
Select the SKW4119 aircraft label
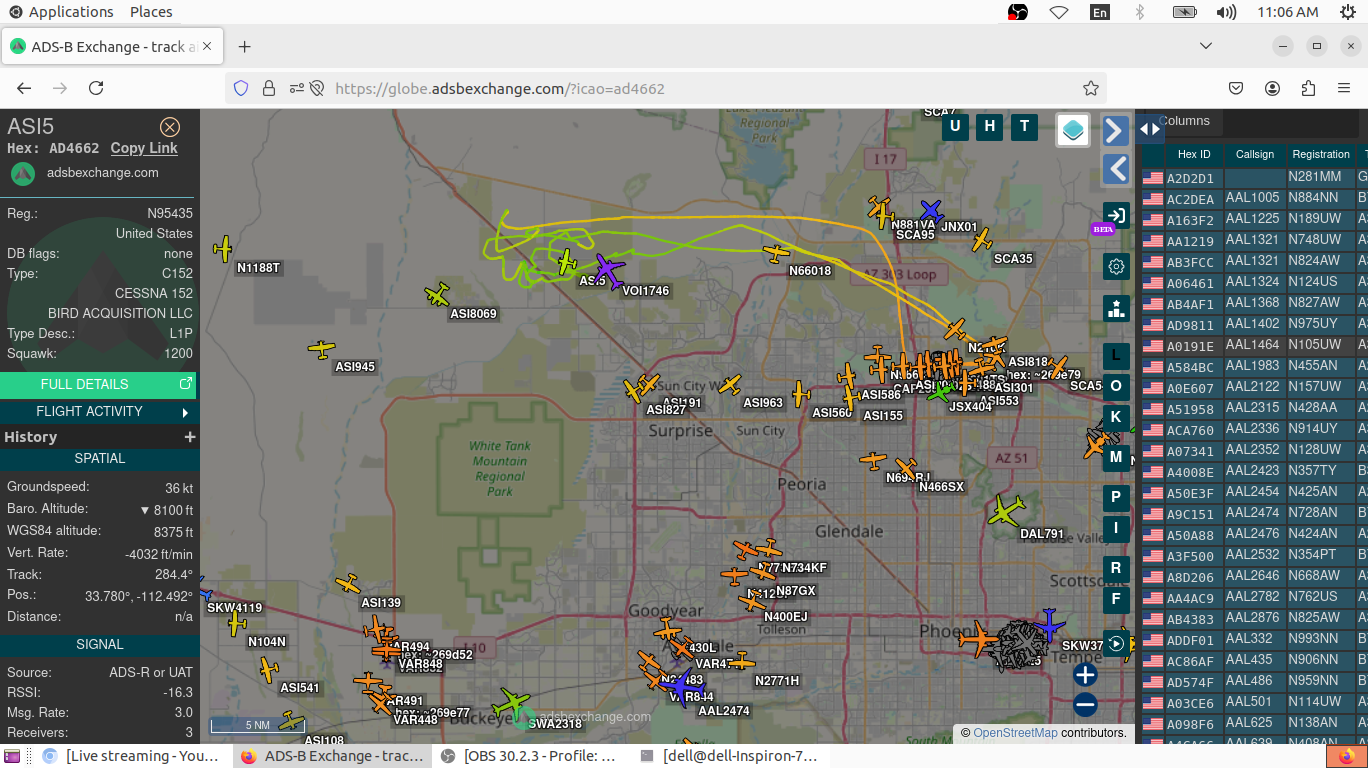tap(235, 608)
